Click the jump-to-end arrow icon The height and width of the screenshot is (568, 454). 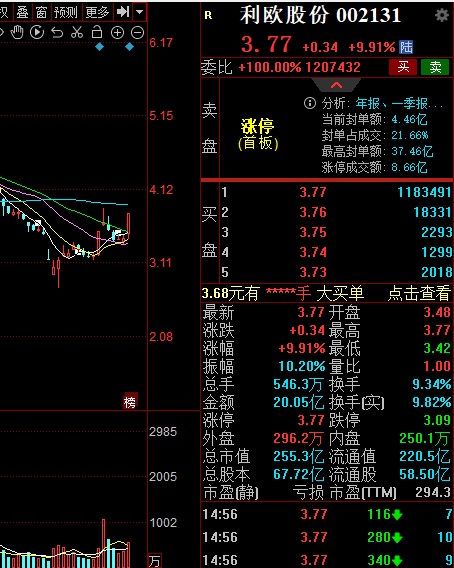tap(123, 12)
